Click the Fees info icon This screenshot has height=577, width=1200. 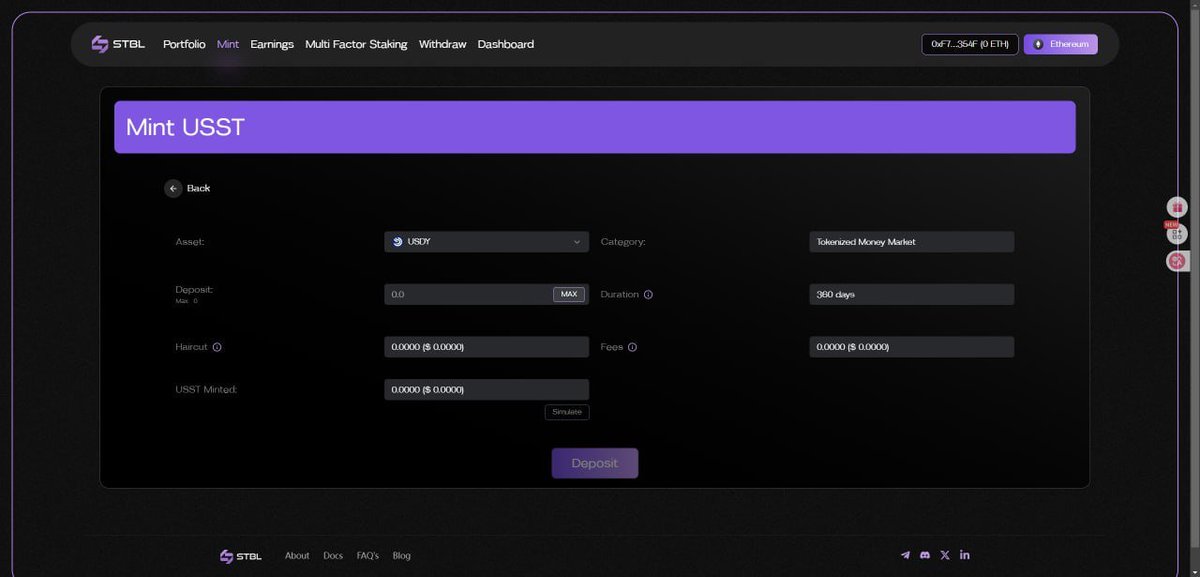click(632, 347)
